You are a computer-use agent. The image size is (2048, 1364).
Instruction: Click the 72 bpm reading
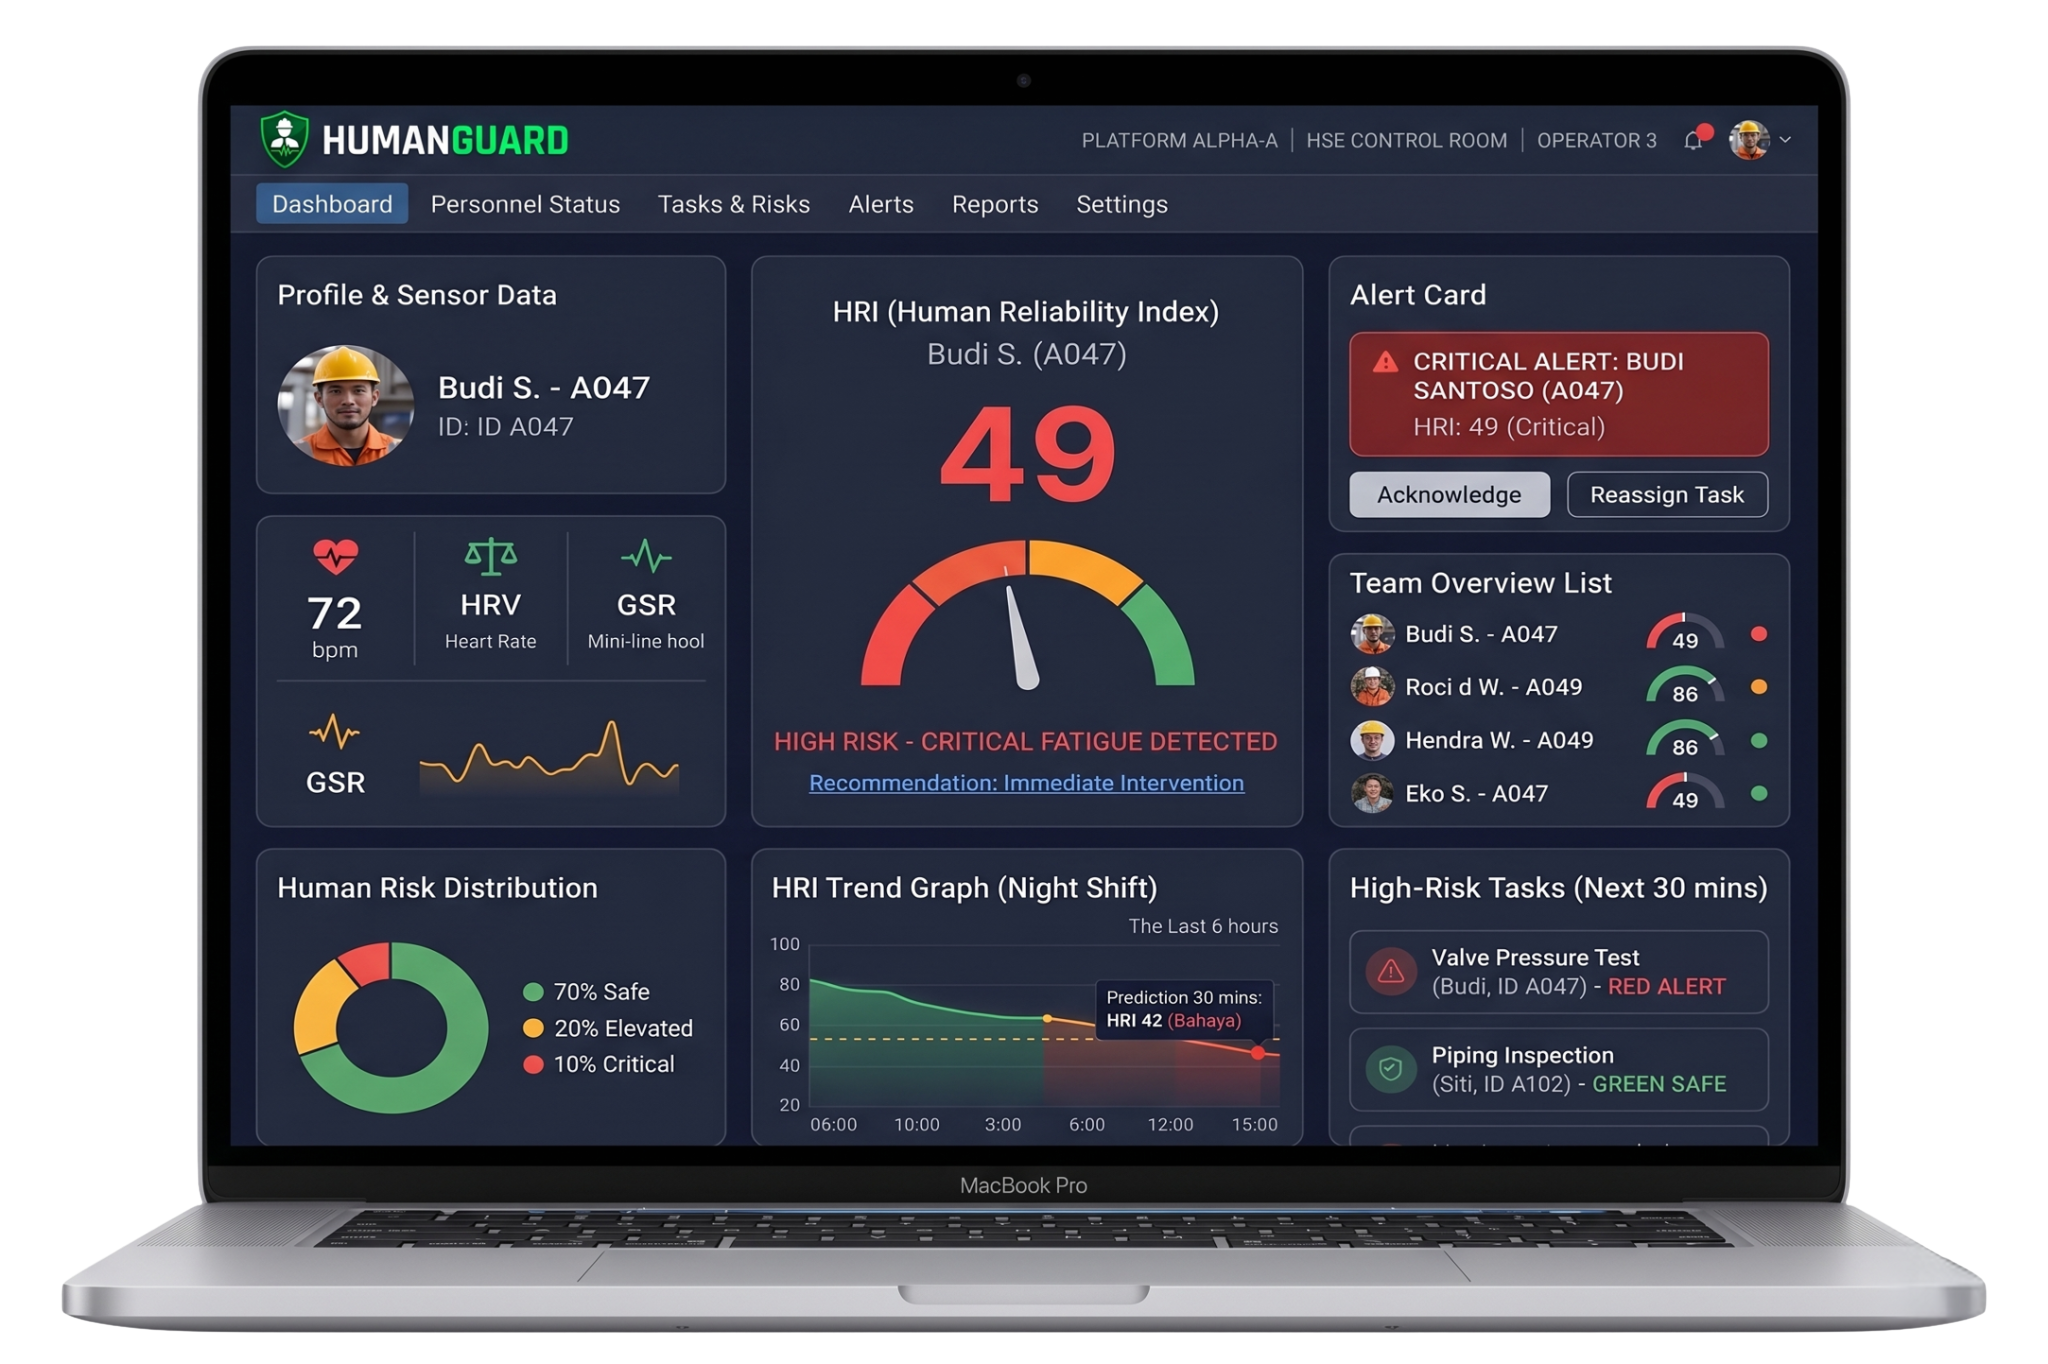click(335, 626)
